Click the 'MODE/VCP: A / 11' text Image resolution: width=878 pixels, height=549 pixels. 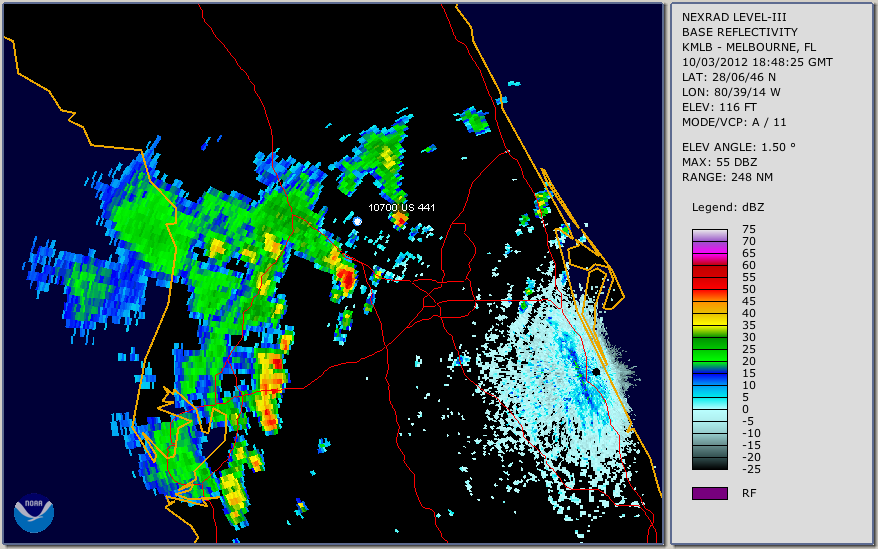tap(734, 122)
